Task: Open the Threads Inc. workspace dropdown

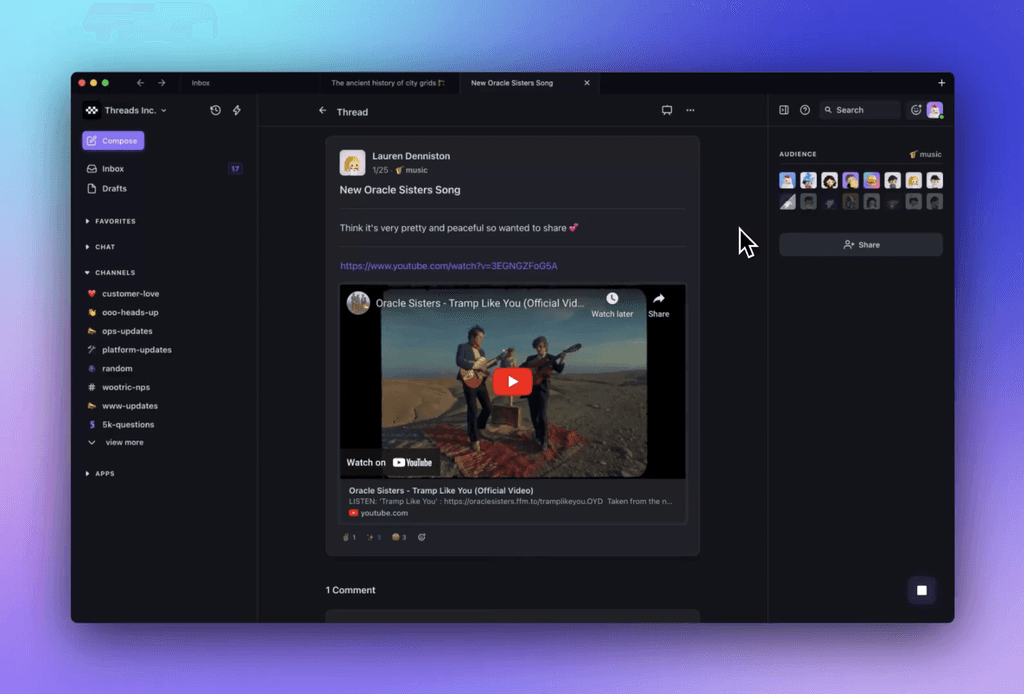Action: 136,110
